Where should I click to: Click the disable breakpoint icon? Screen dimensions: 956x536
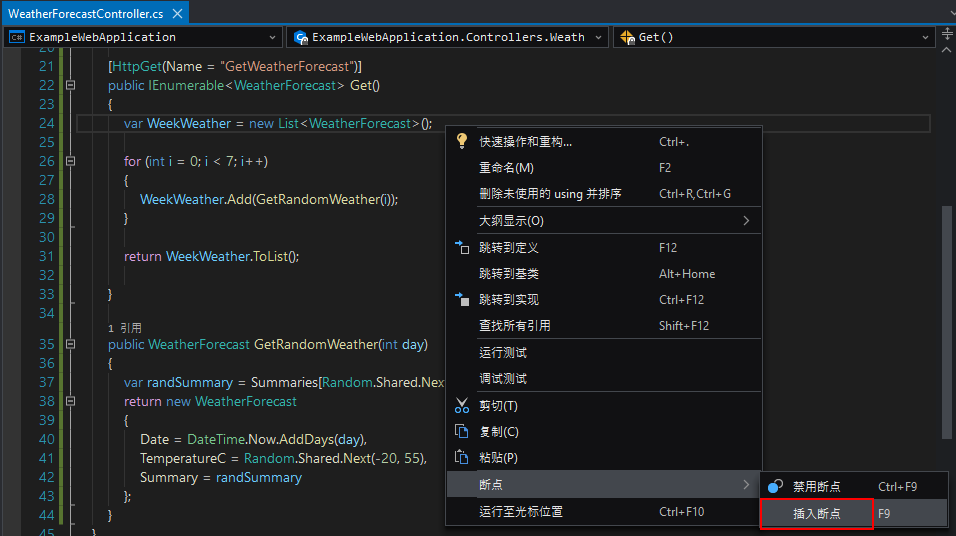(775, 486)
